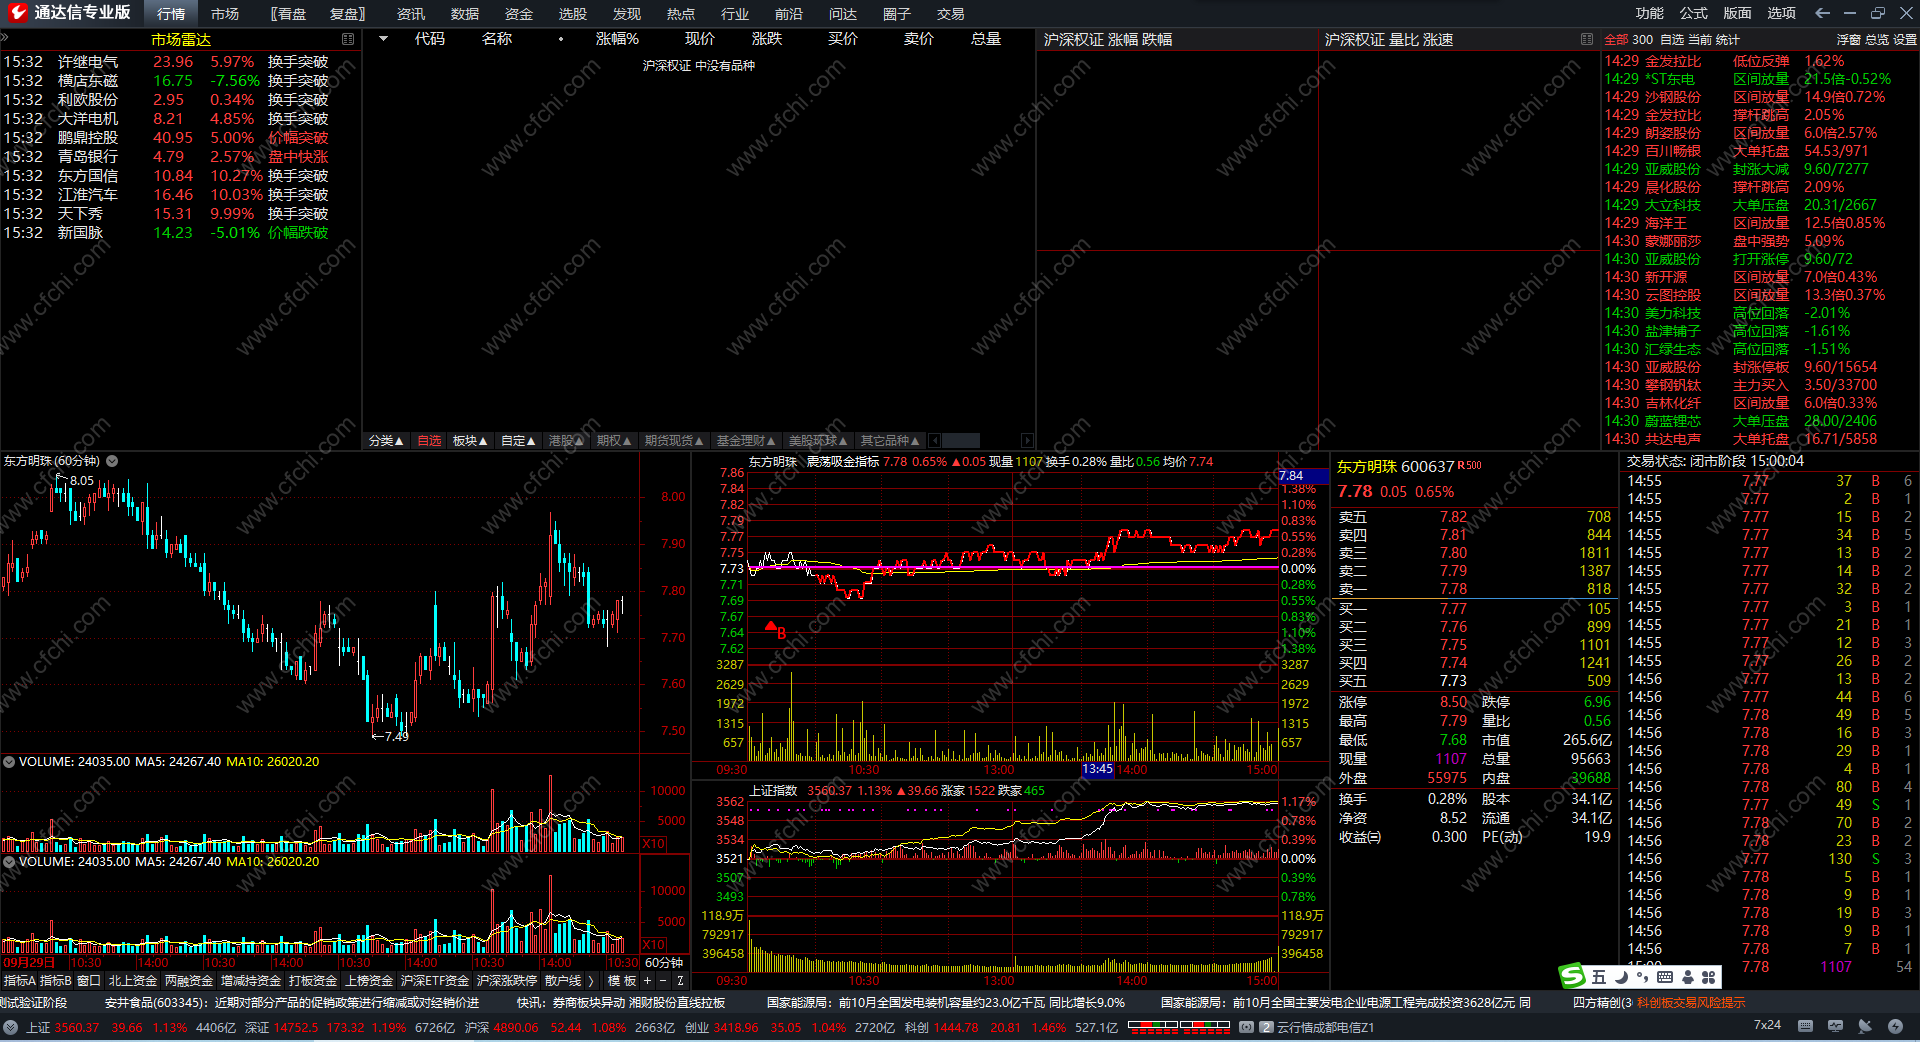Expand the 自定 custom dropdown

[518, 441]
